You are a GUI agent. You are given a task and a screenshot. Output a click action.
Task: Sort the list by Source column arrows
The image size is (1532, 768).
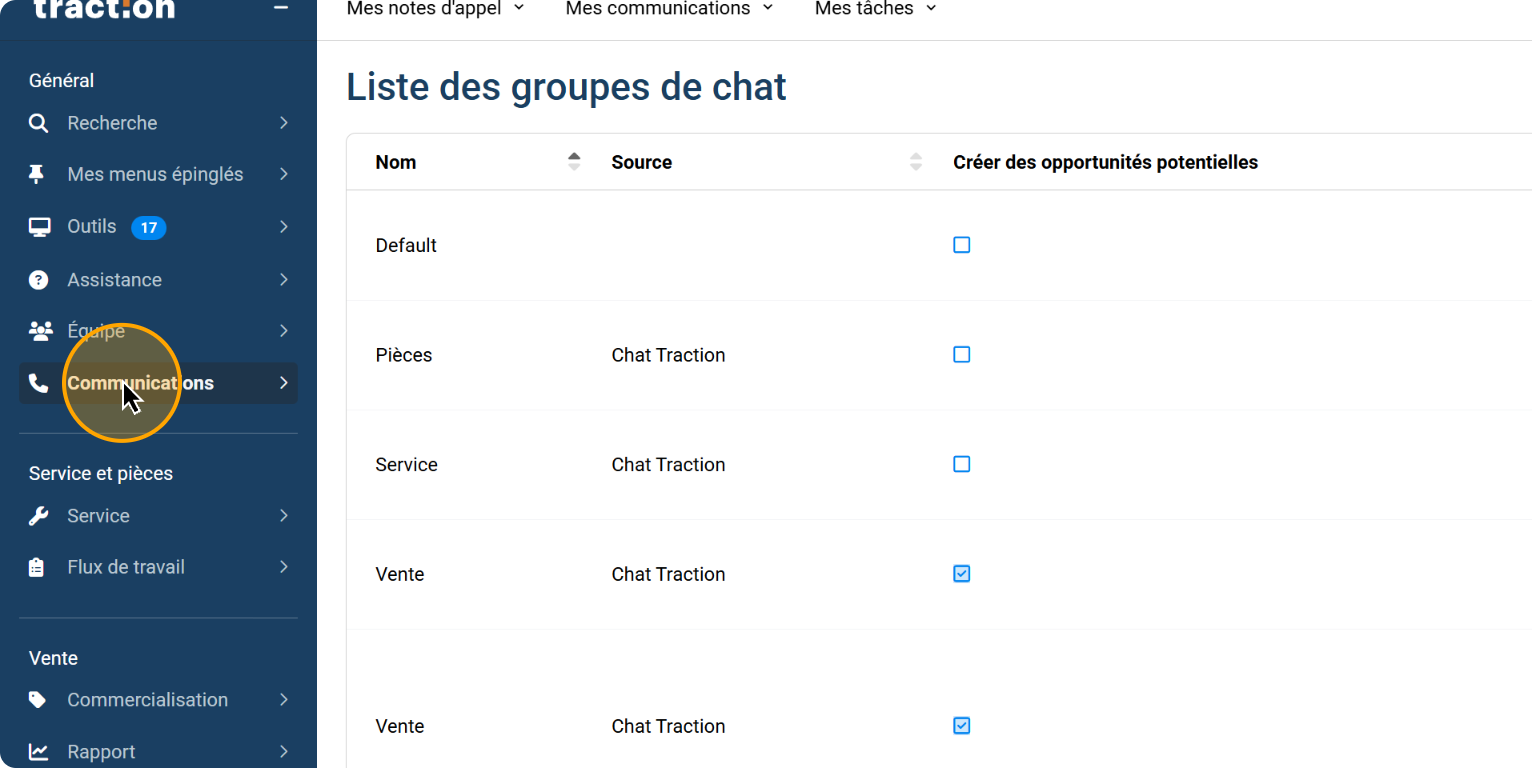915,162
